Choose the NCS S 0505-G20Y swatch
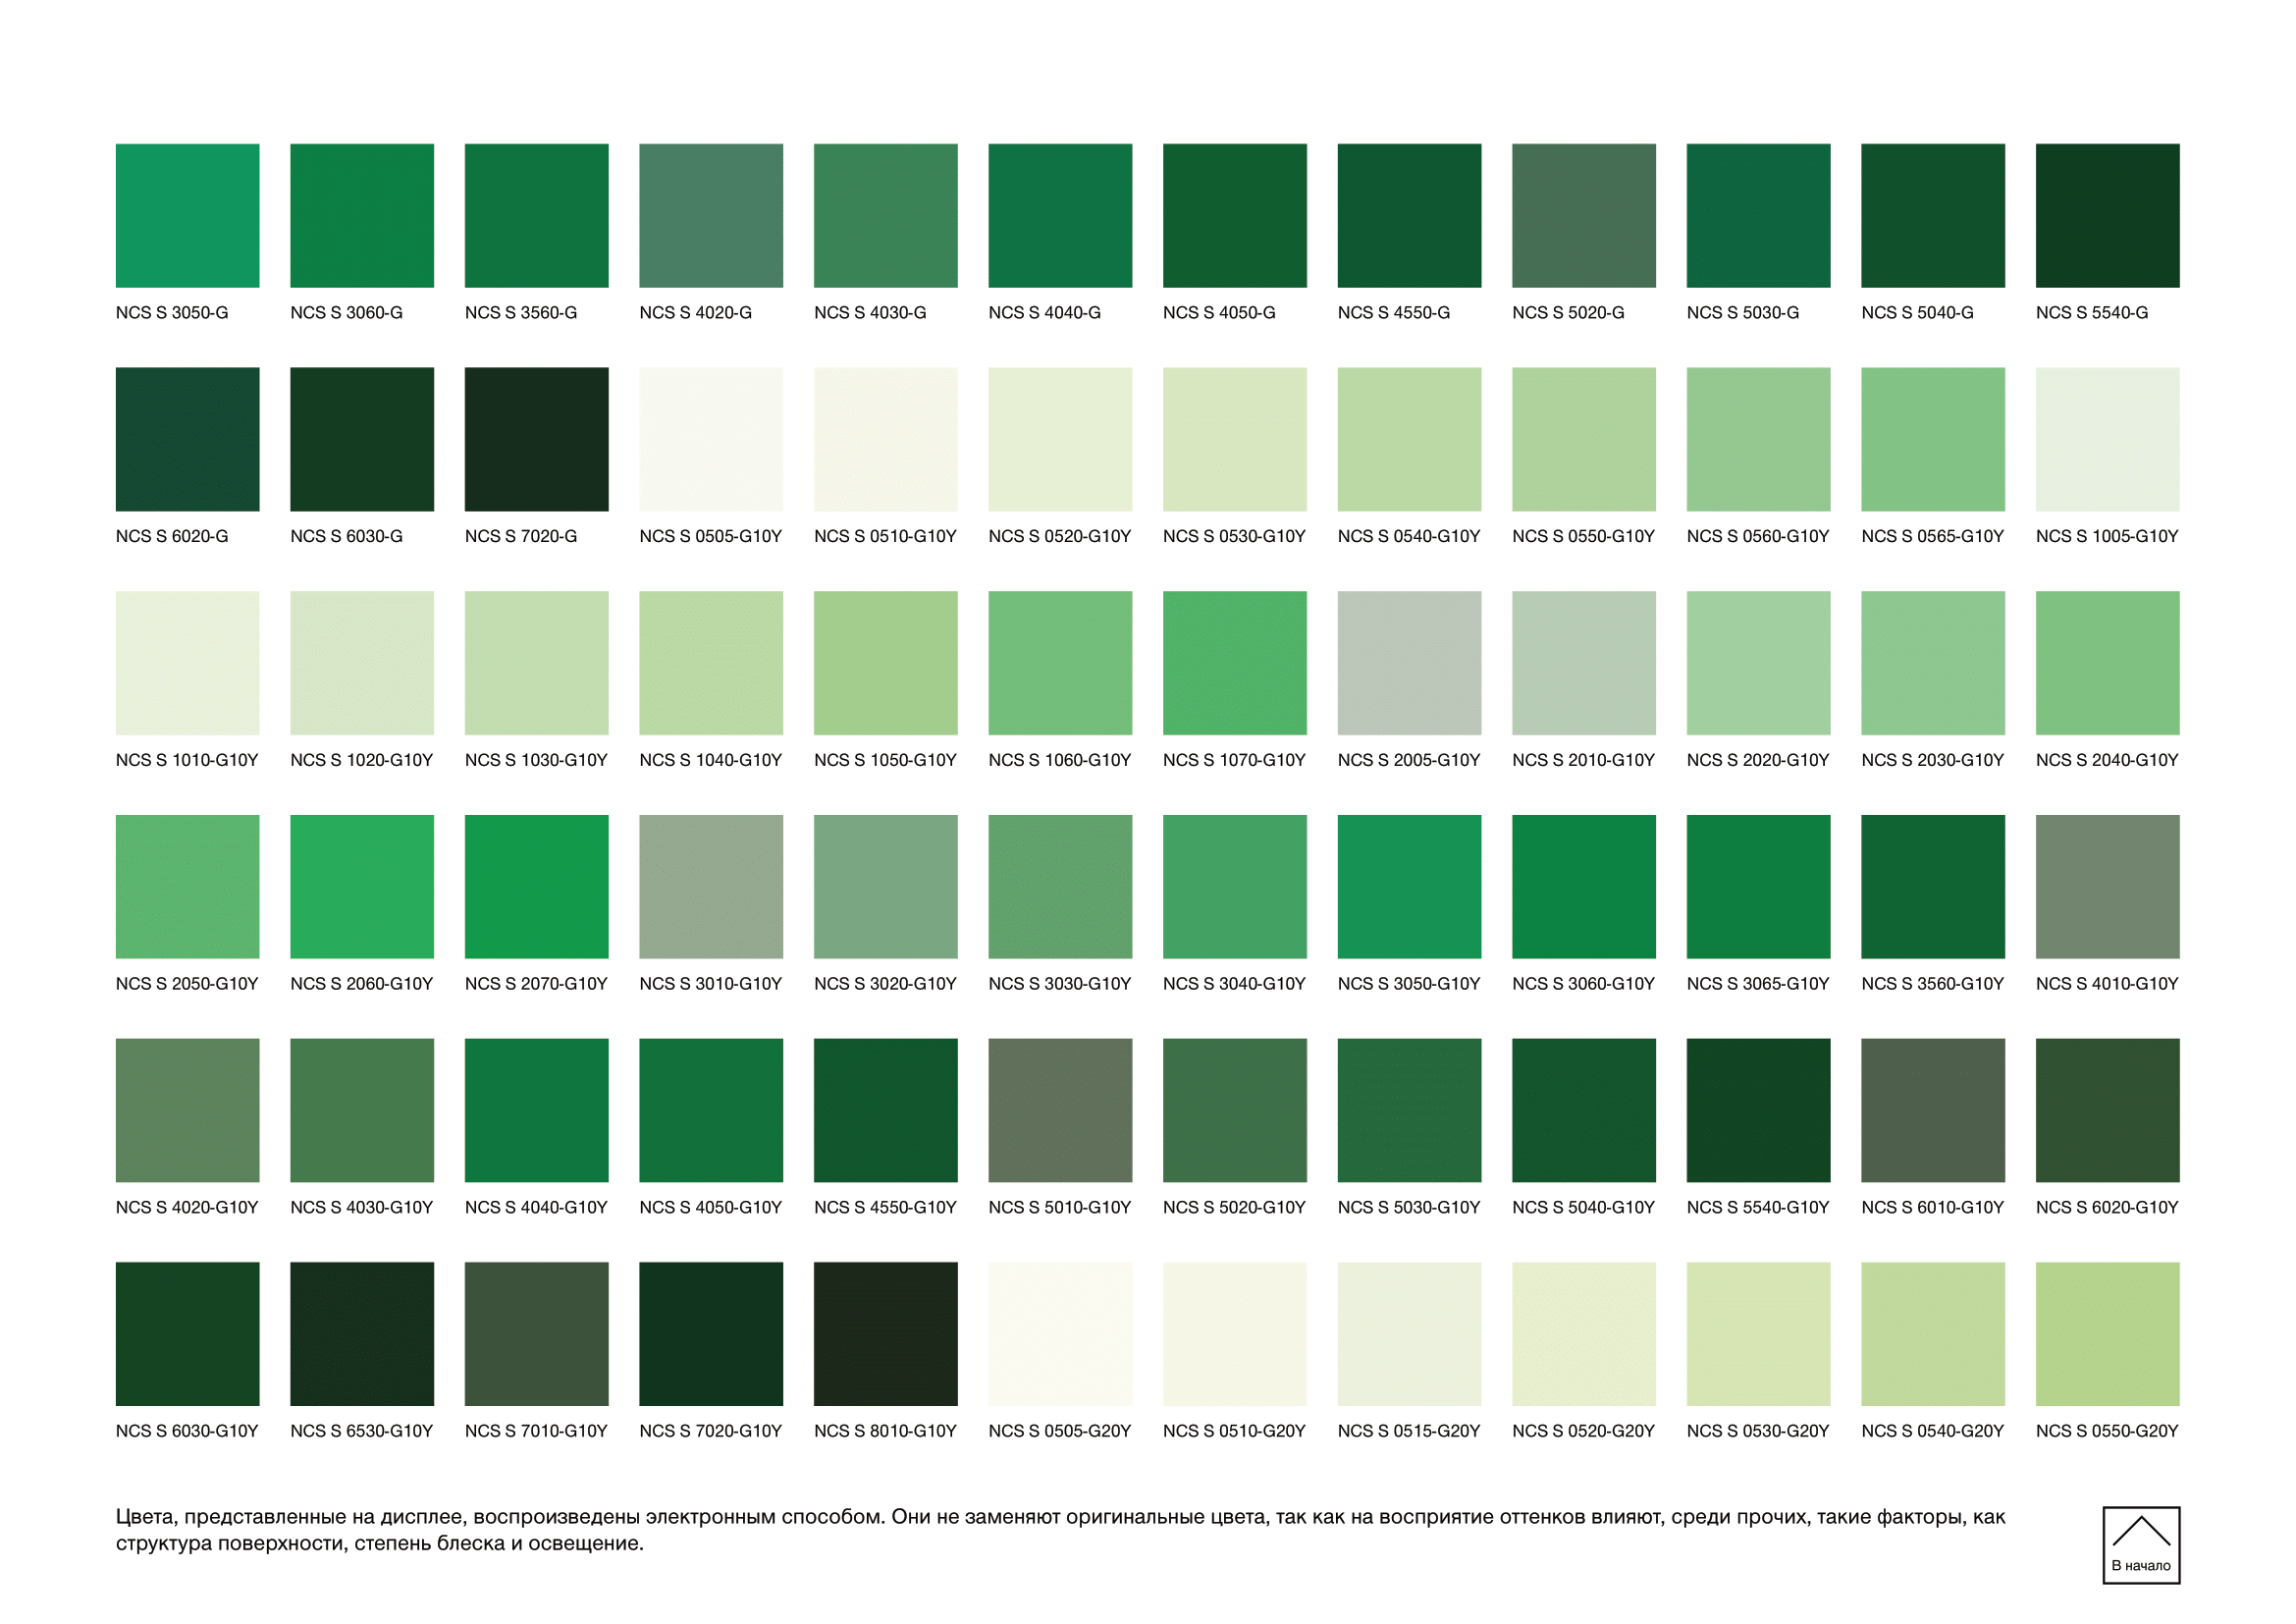Image resolution: width=2296 pixels, height=1624 pixels. pos(1060,1334)
